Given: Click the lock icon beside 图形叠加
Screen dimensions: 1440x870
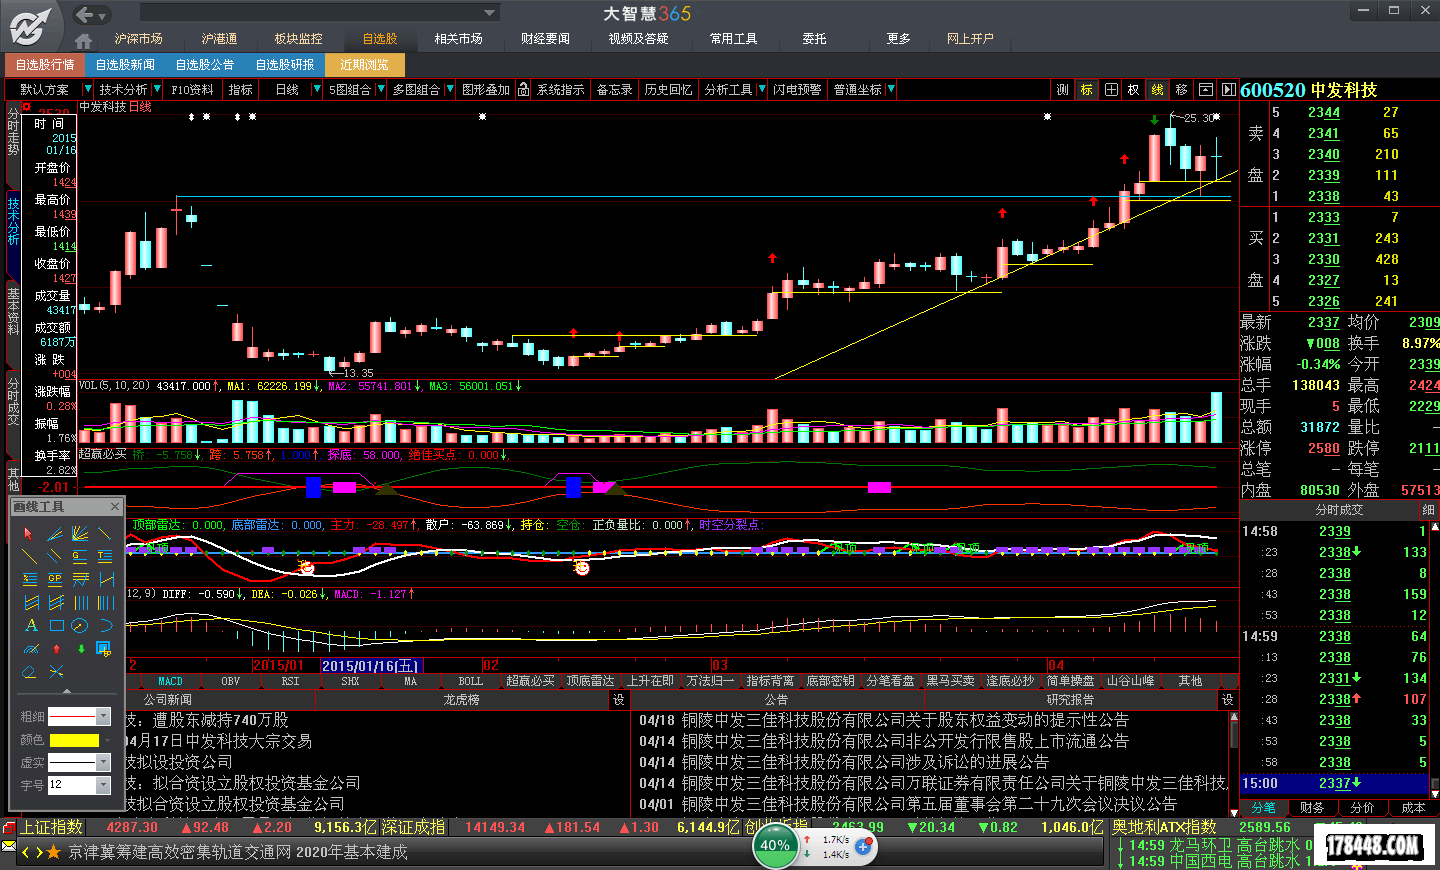Looking at the screenshot, I should (x=524, y=89).
